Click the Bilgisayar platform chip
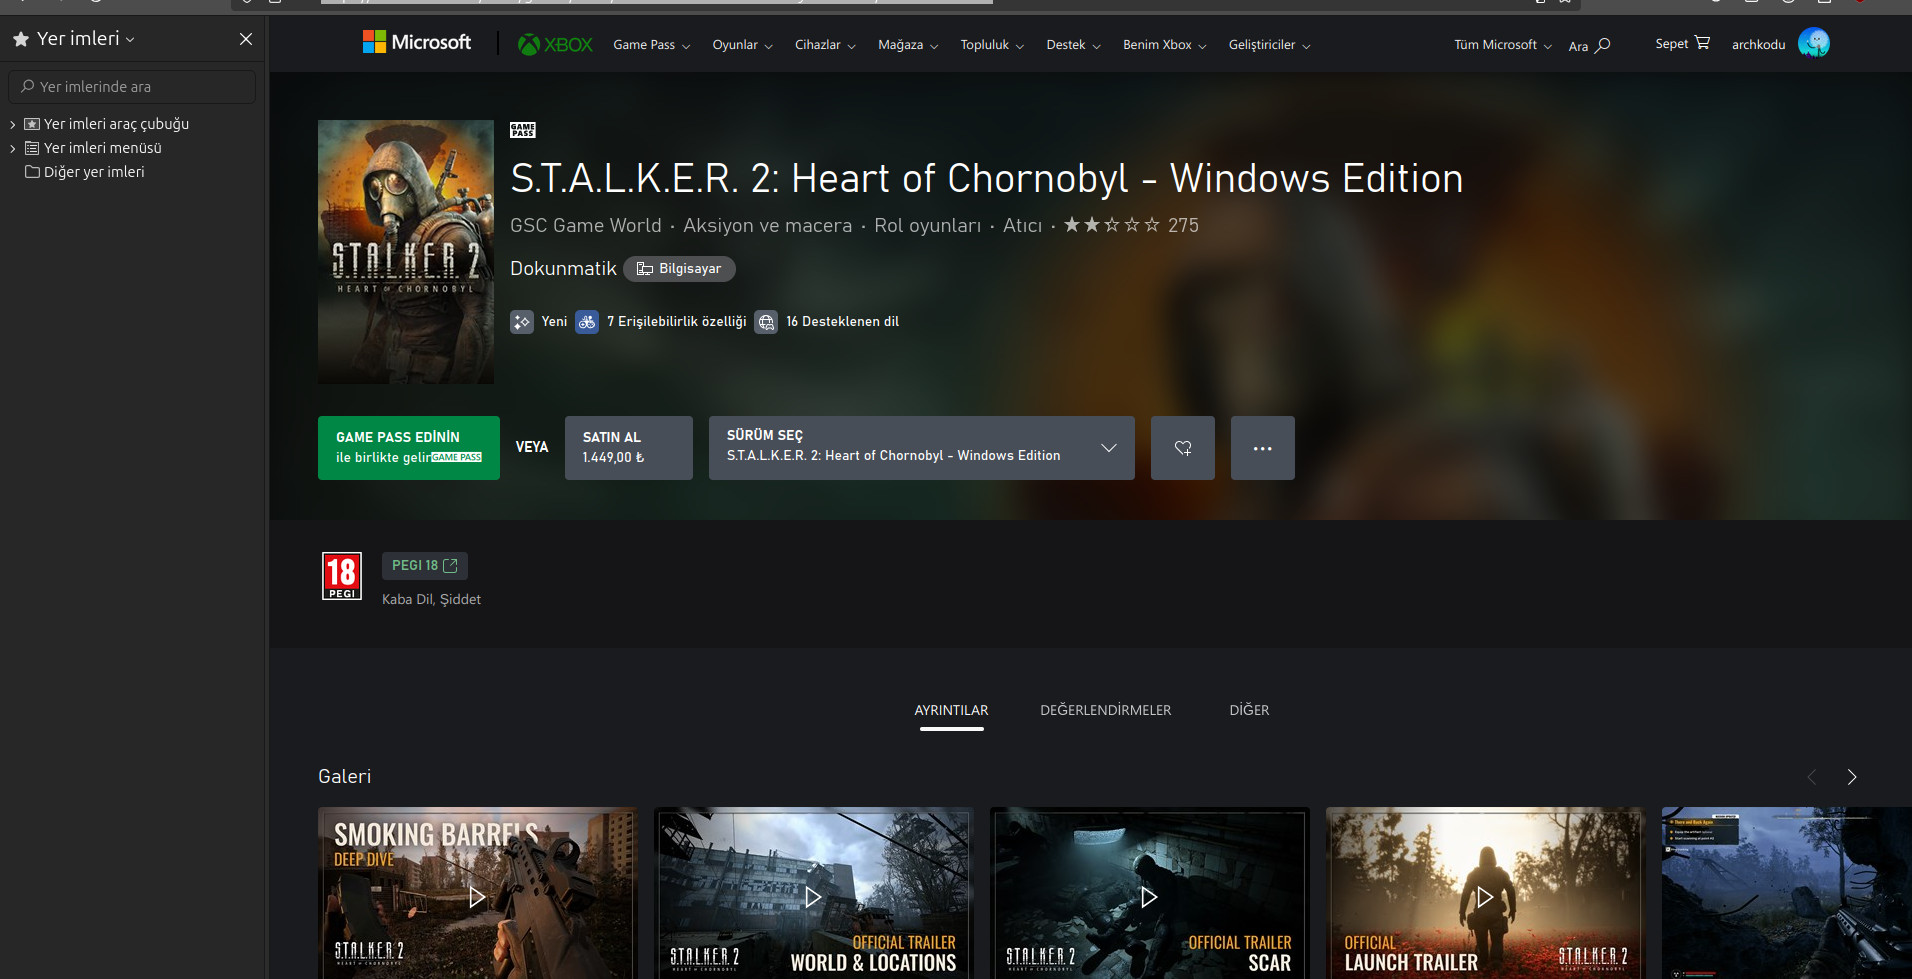The height and width of the screenshot is (979, 1912). 680,269
